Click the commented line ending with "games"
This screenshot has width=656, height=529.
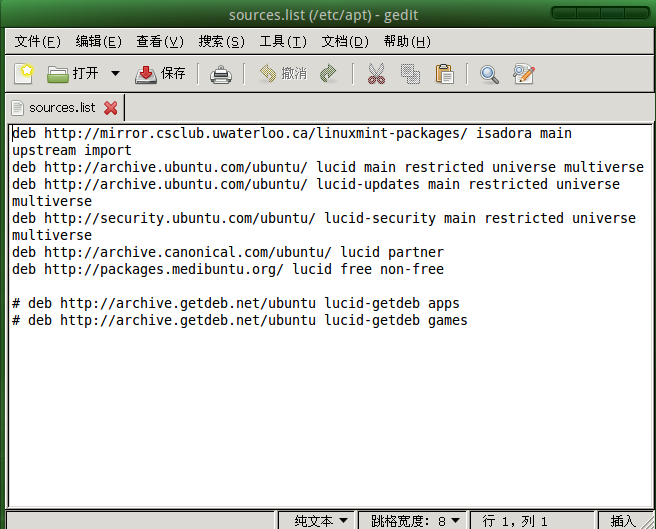(x=240, y=320)
